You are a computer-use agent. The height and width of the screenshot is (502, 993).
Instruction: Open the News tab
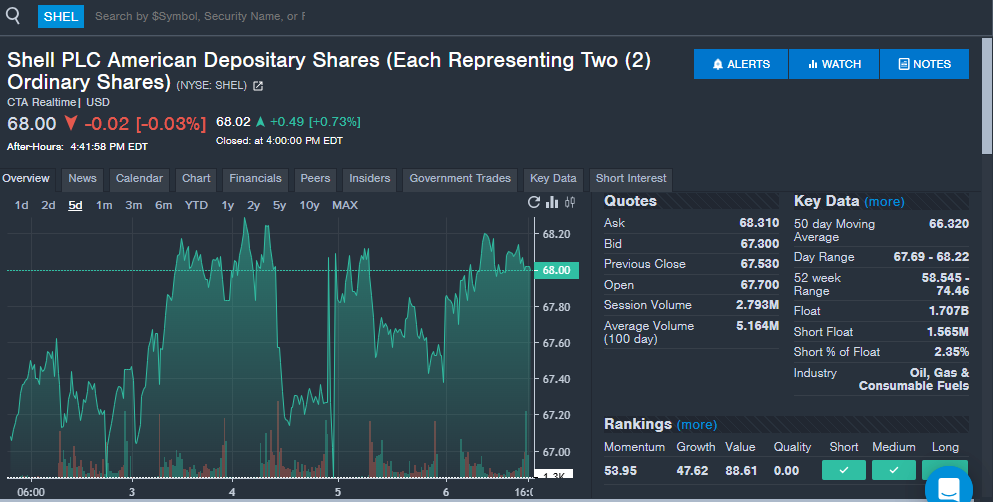(82, 179)
